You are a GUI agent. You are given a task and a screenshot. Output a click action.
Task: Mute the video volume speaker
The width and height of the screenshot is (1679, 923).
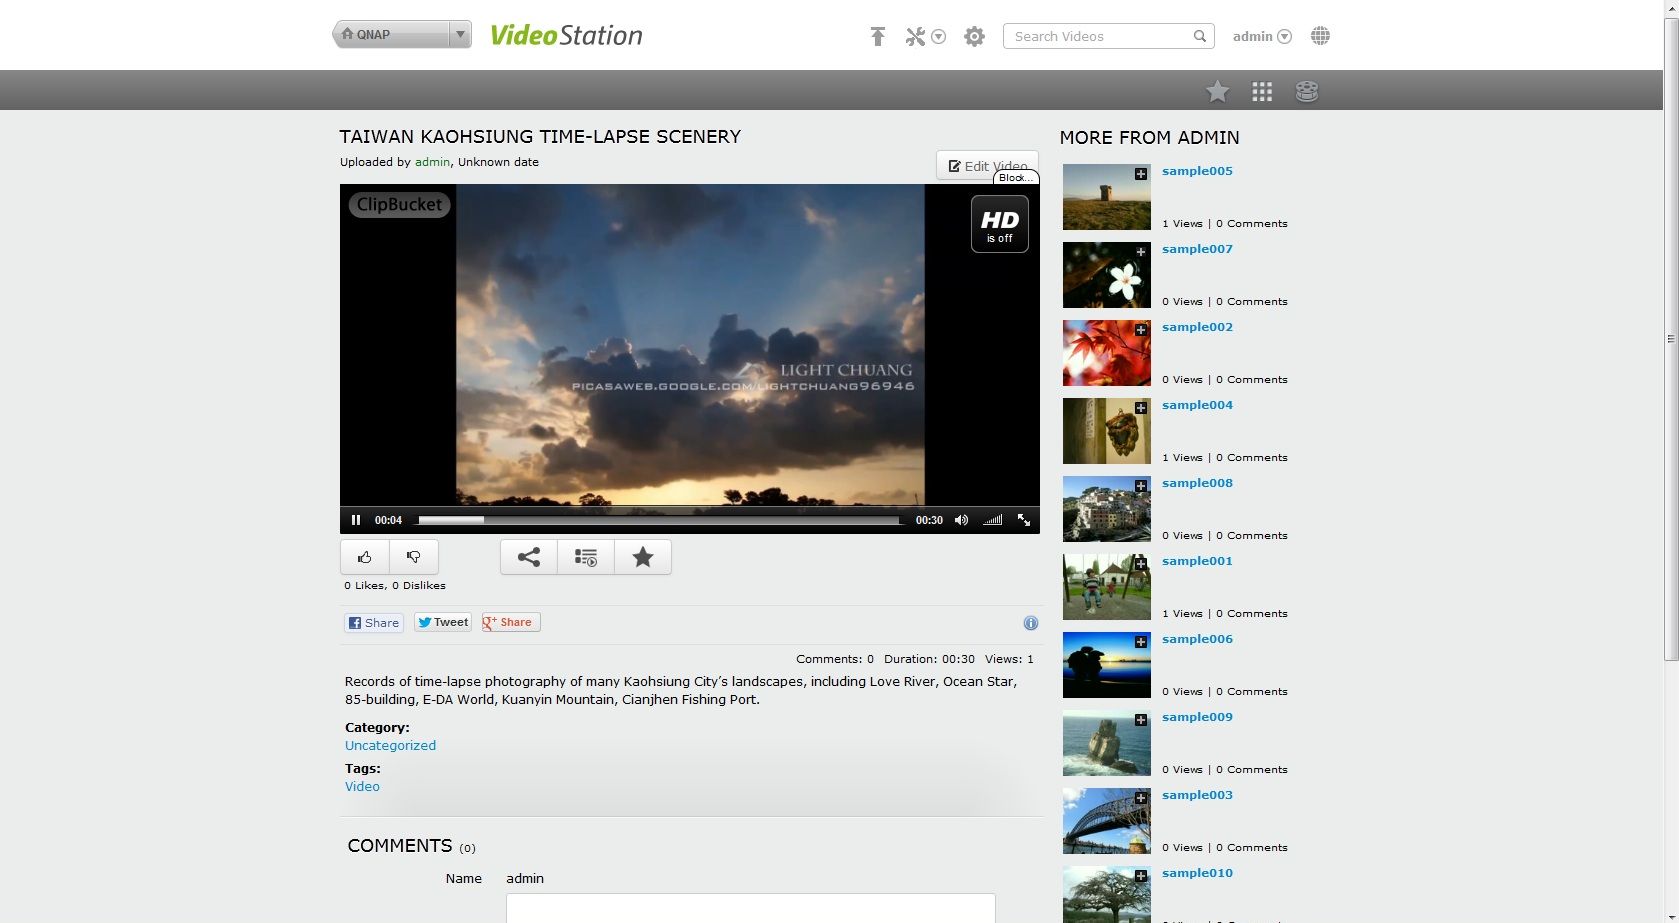pos(961,520)
